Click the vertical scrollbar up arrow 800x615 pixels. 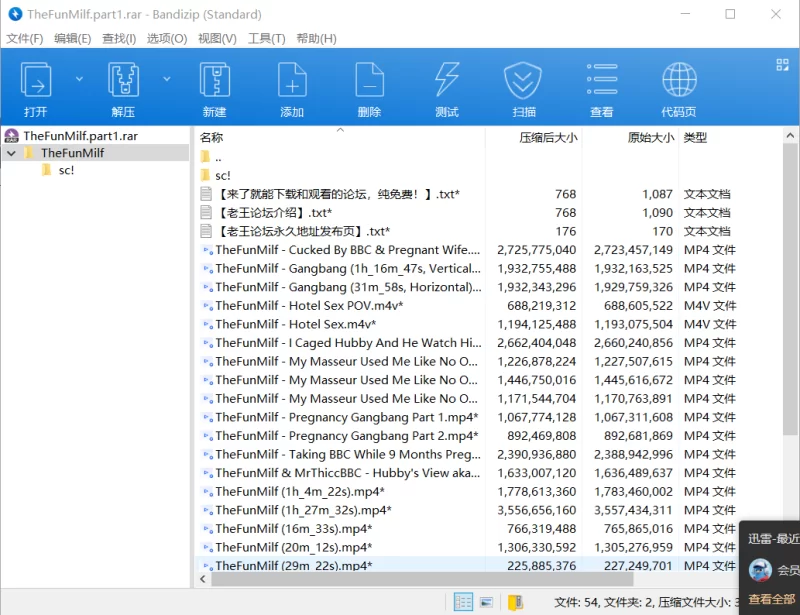[790, 136]
